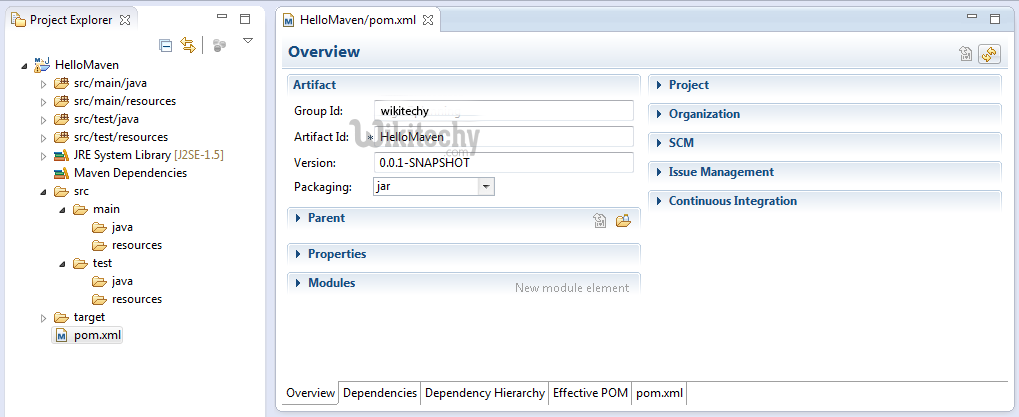The height and width of the screenshot is (417, 1019).
Task: Click the select parent icon in Parent section
Action: (600, 220)
